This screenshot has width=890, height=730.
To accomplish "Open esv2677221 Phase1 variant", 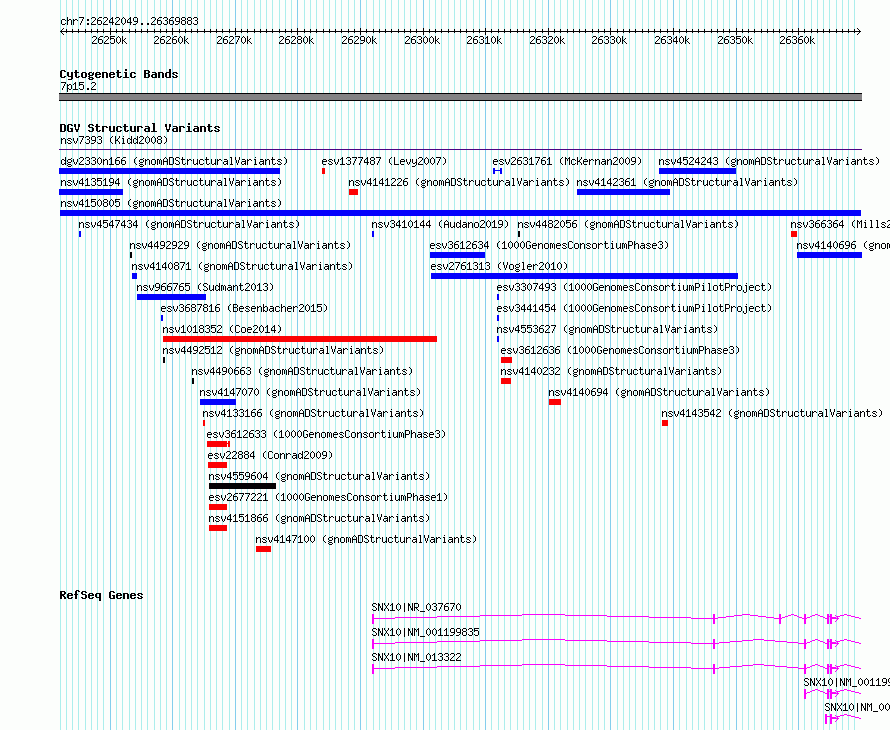I will (328, 497).
